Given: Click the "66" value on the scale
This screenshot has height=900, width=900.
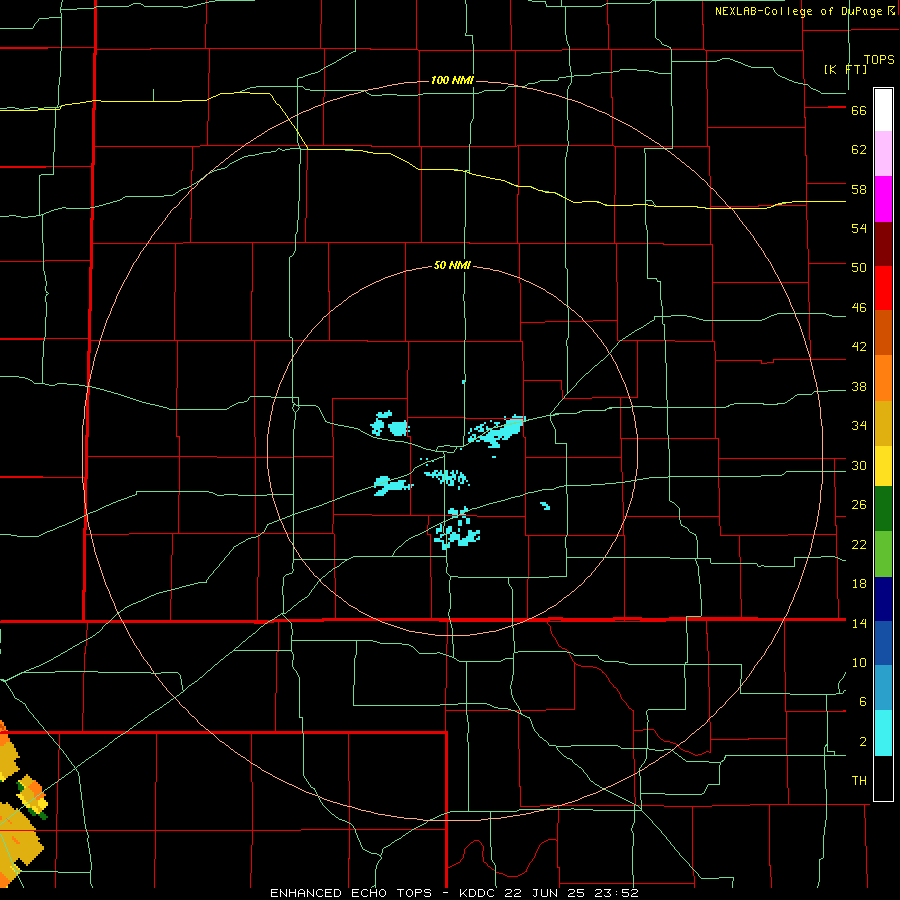Looking at the screenshot, I should [859, 110].
